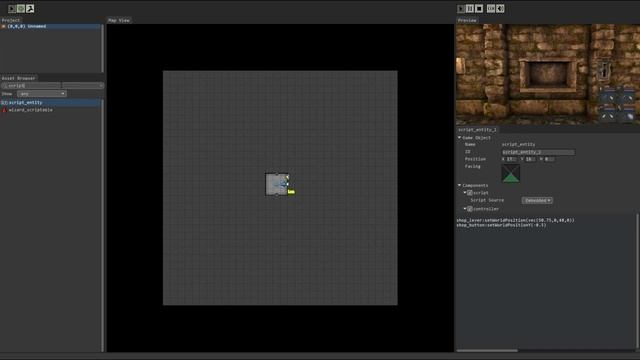This screenshot has height=360, width=640.
Task: Collapse the Game Object section
Action: click(459, 138)
